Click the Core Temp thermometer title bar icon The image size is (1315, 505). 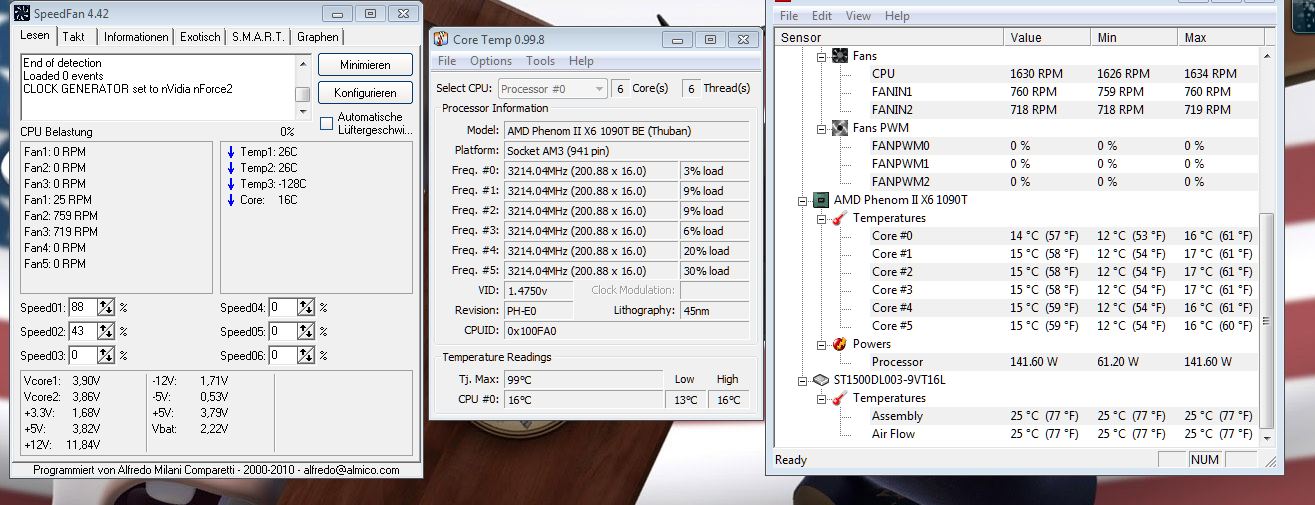click(x=441, y=39)
